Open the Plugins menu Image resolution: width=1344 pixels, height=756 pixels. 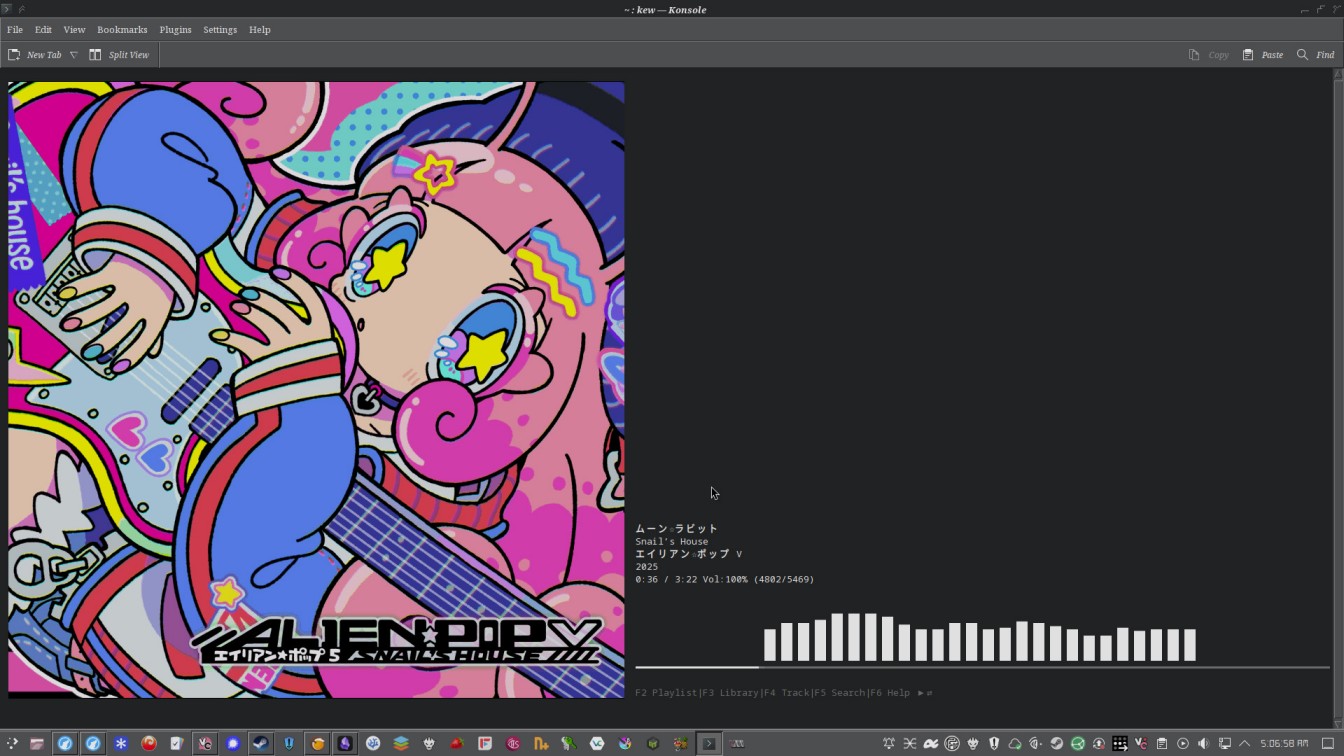pos(175,30)
